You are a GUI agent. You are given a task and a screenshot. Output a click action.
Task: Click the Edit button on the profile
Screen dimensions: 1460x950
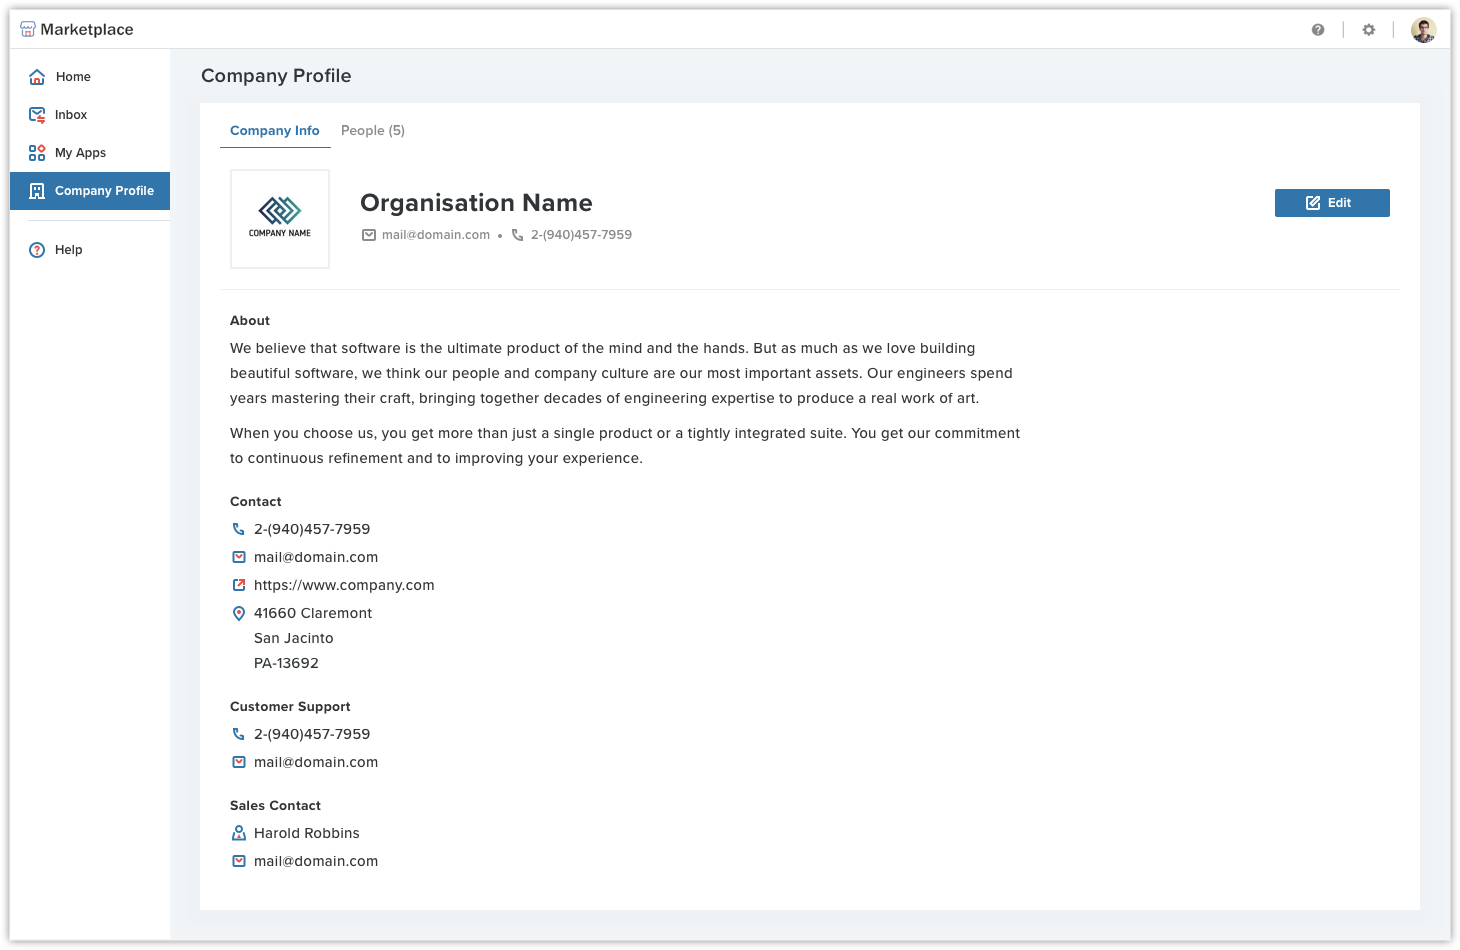[1332, 202]
